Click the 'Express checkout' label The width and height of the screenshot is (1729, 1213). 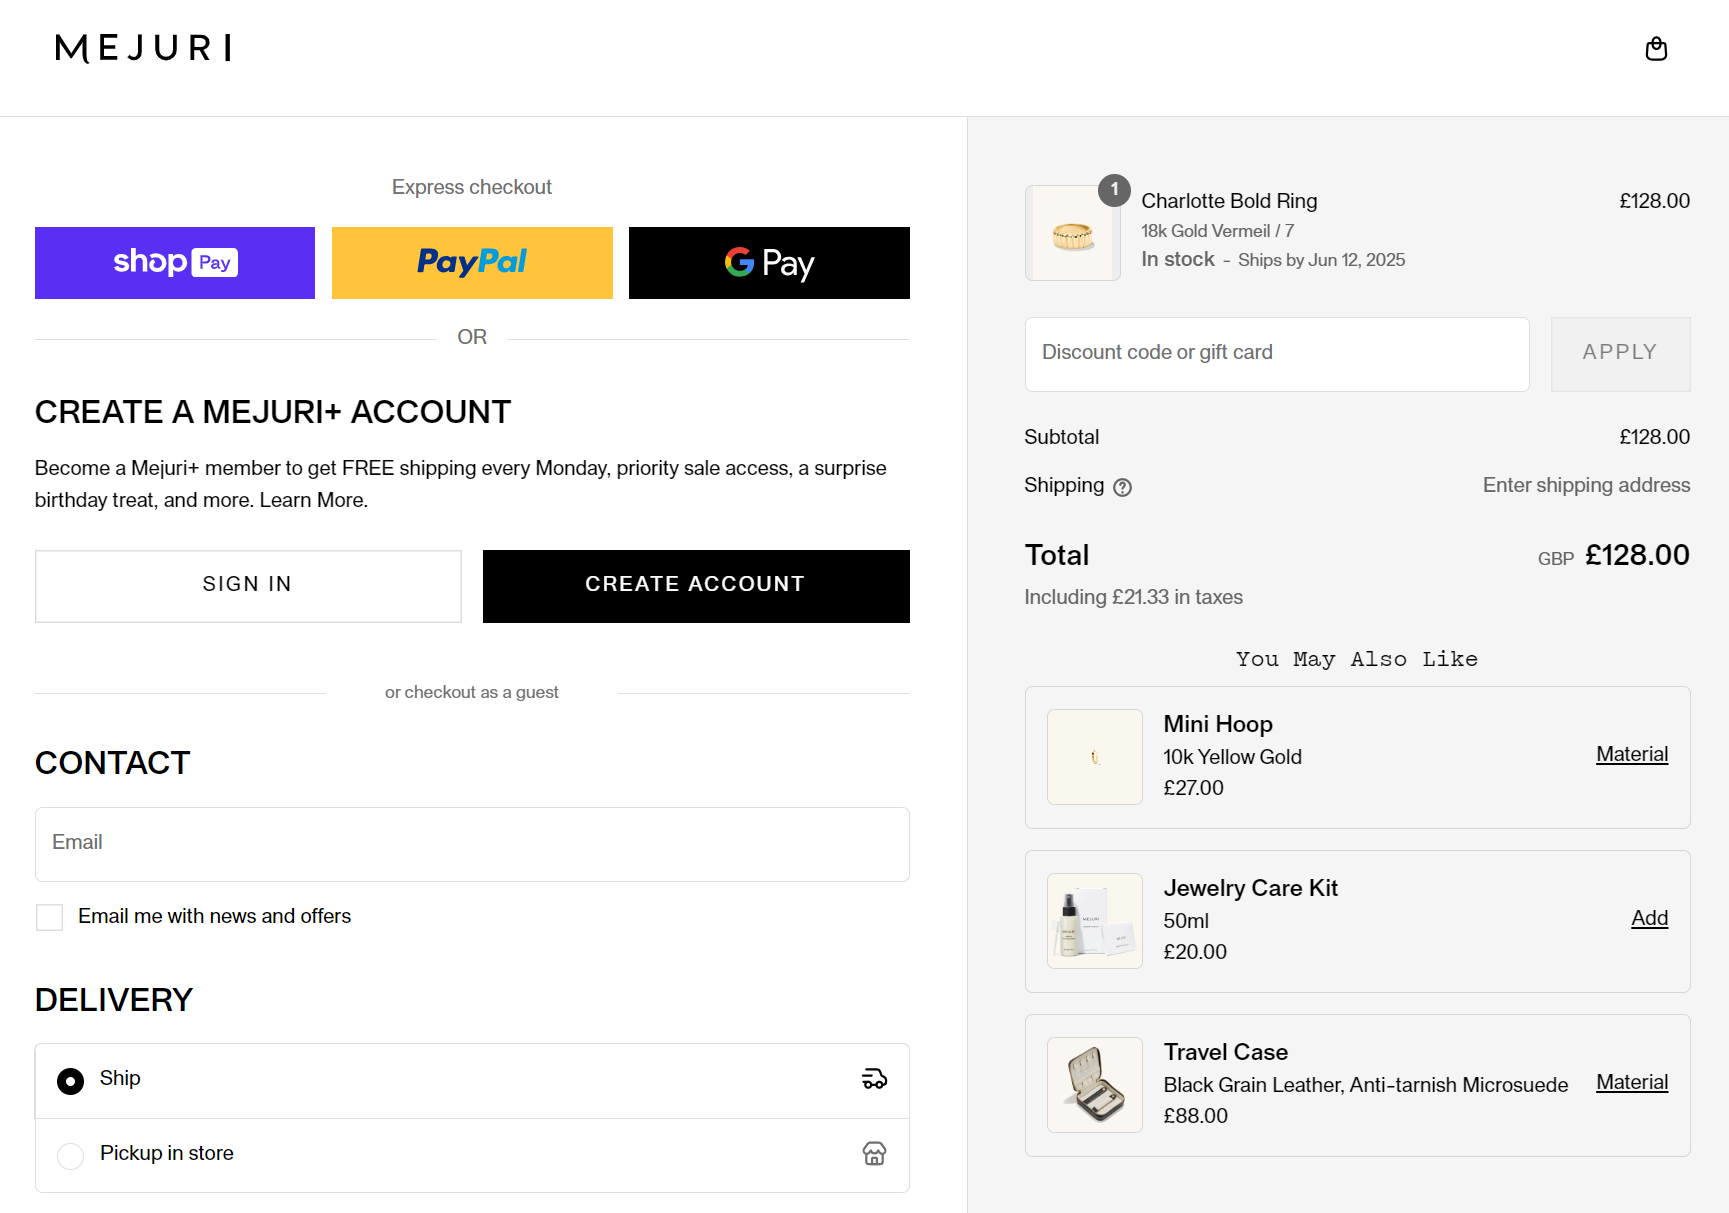472,187
